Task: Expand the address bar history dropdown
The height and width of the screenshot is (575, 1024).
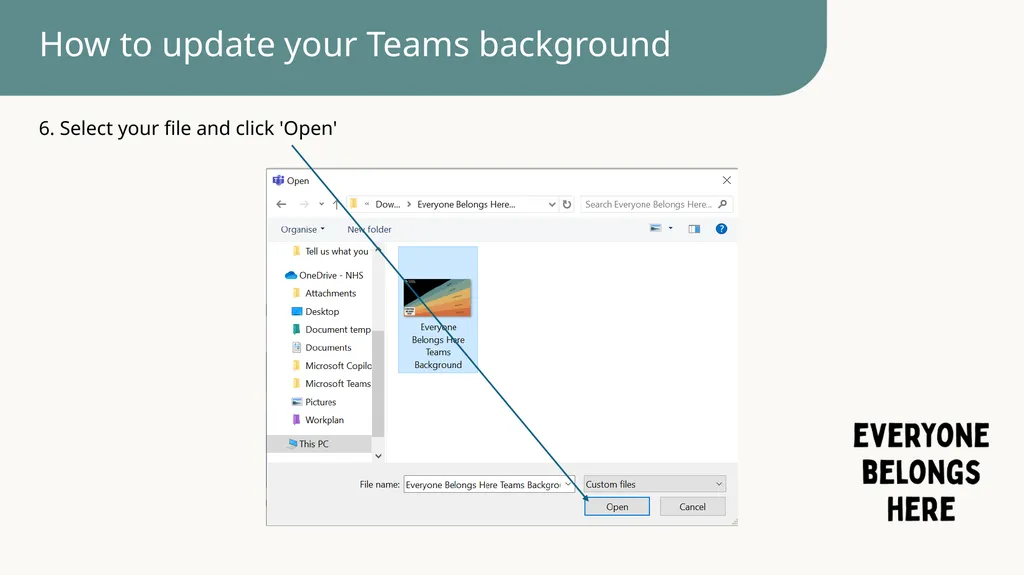Action: coord(552,205)
